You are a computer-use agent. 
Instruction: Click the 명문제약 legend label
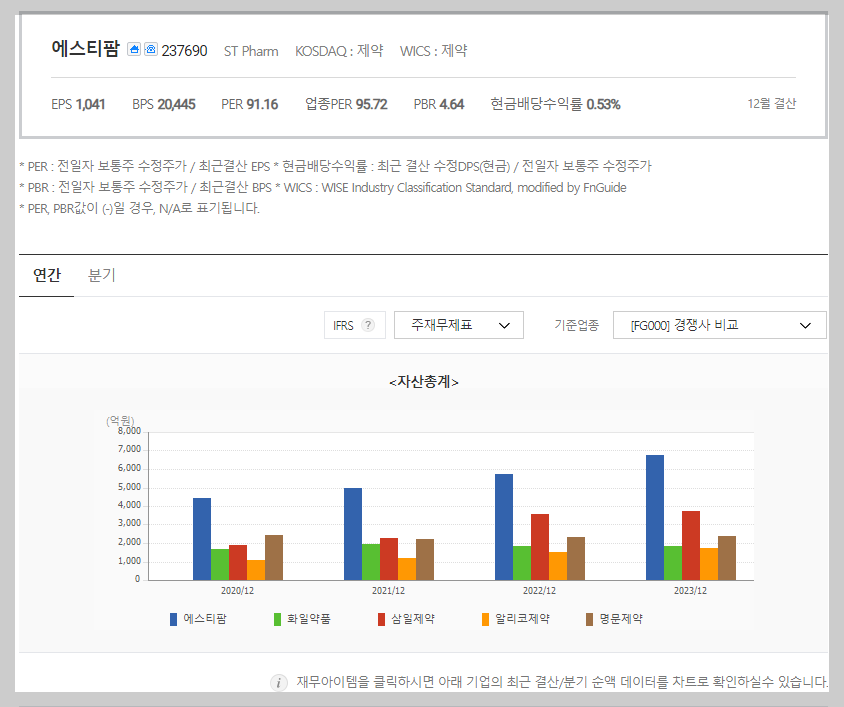click(621, 619)
